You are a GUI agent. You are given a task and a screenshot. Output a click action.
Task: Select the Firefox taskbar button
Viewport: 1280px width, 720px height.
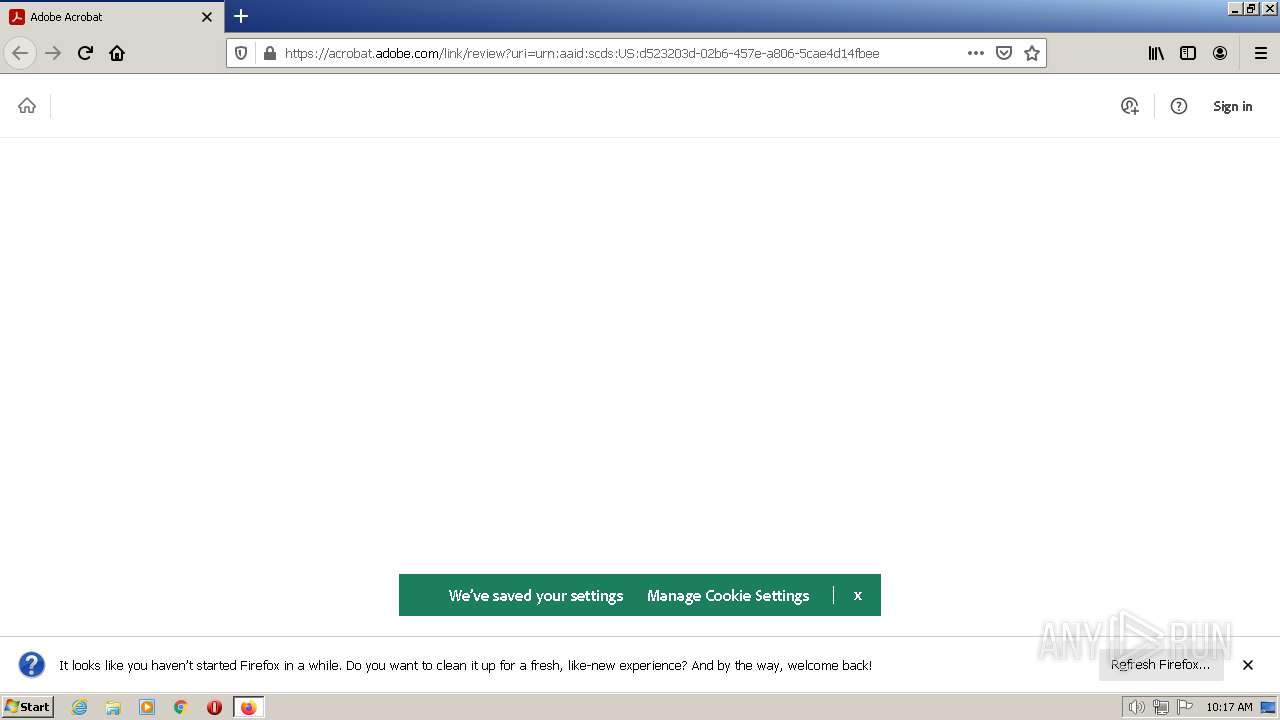(x=248, y=707)
